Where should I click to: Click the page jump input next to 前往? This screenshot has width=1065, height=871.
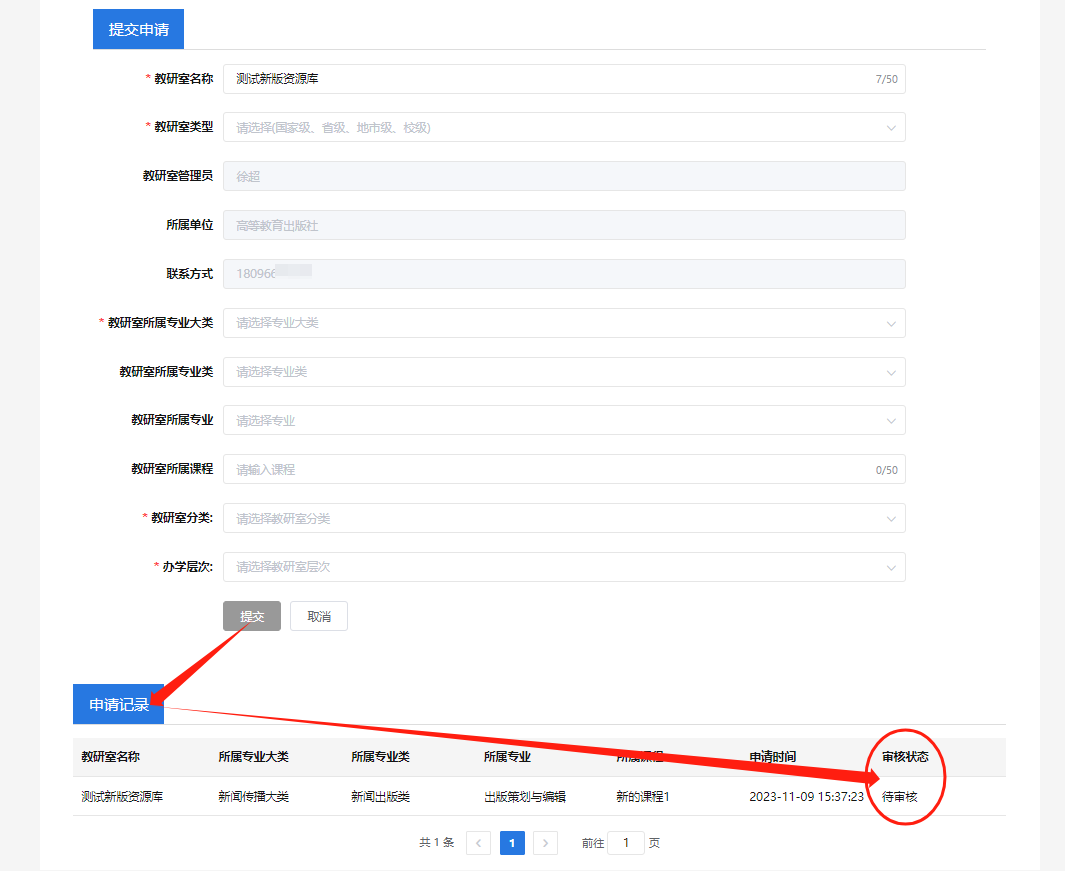pyautogui.click(x=626, y=843)
